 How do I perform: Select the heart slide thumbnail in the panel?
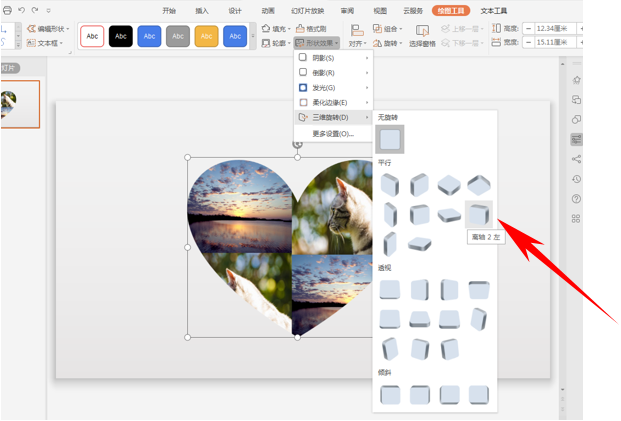coord(19,104)
